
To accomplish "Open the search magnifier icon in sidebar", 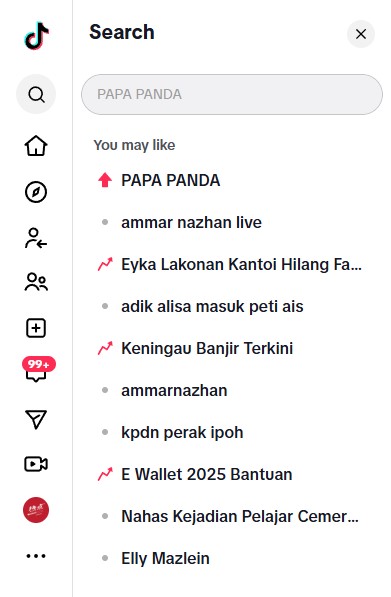I will tap(36, 94).
